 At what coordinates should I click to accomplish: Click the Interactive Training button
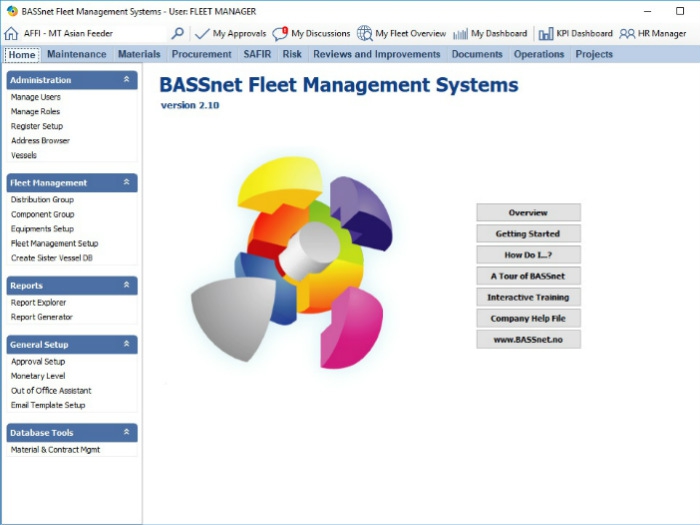click(529, 297)
